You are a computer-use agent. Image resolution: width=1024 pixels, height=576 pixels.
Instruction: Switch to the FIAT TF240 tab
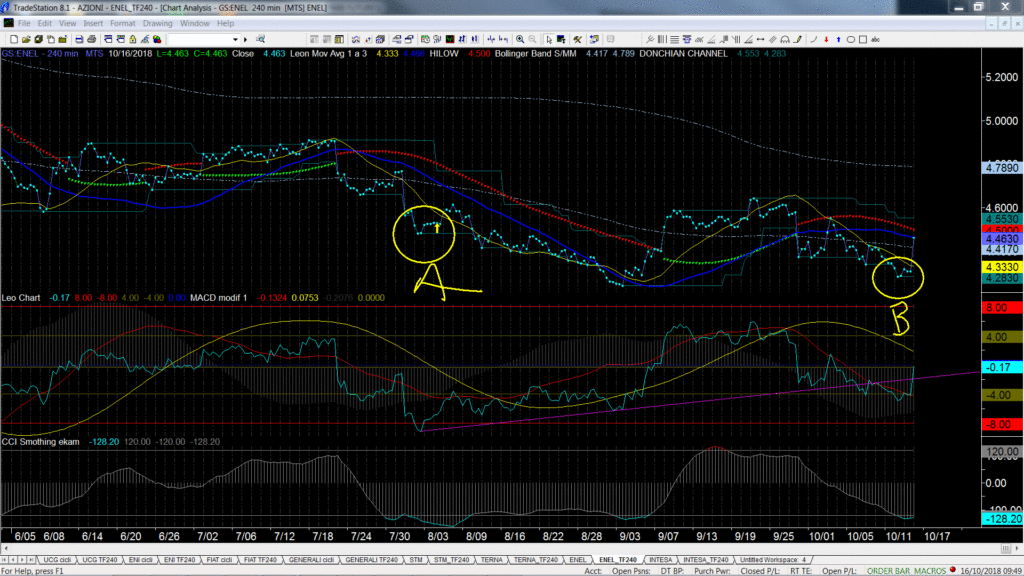click(260, 560)
